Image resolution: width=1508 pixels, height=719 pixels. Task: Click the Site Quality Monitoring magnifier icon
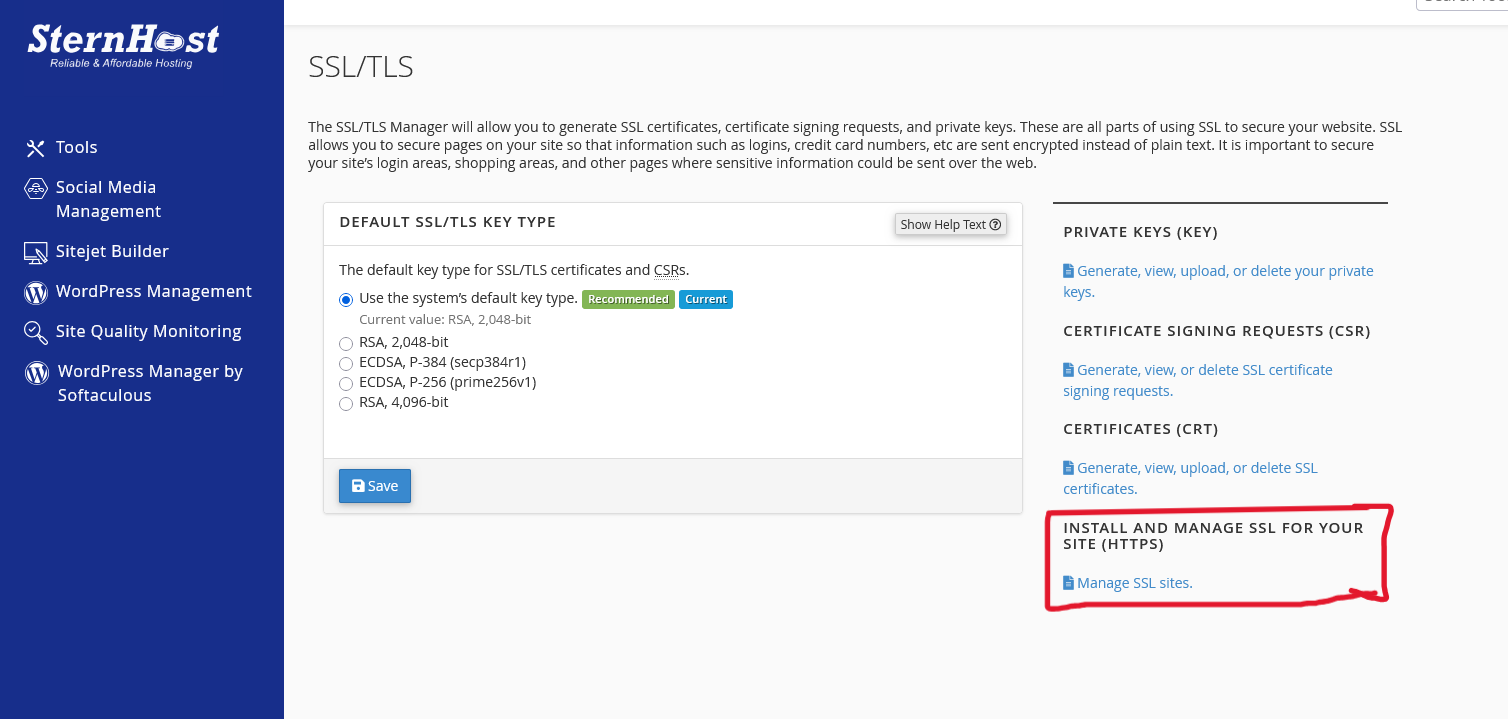tap(36, 332)
